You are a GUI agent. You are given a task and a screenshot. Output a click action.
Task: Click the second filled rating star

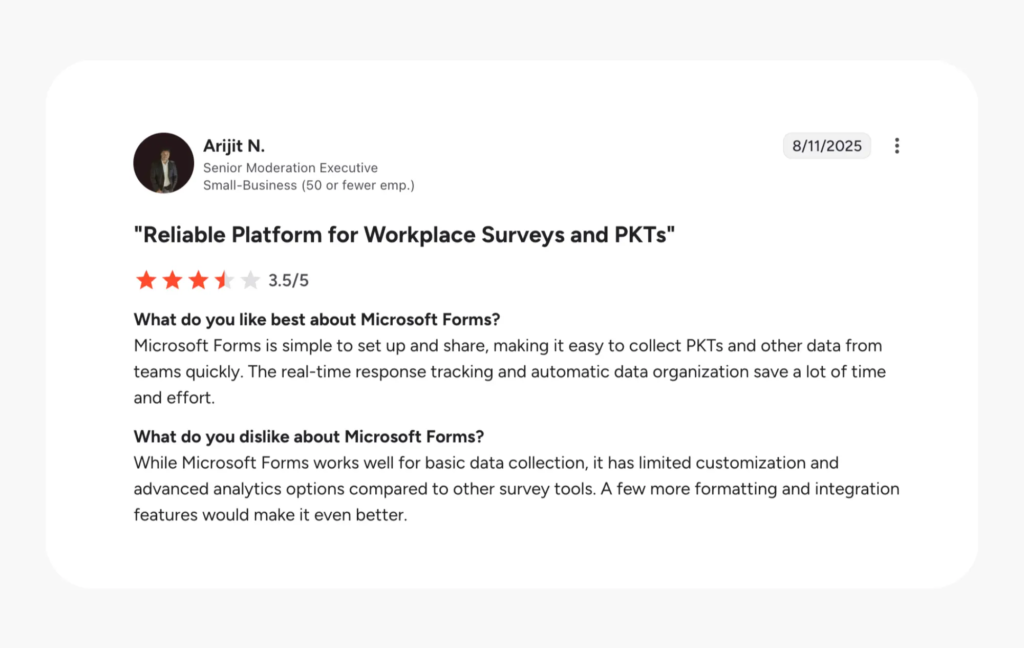click(172, 280)
